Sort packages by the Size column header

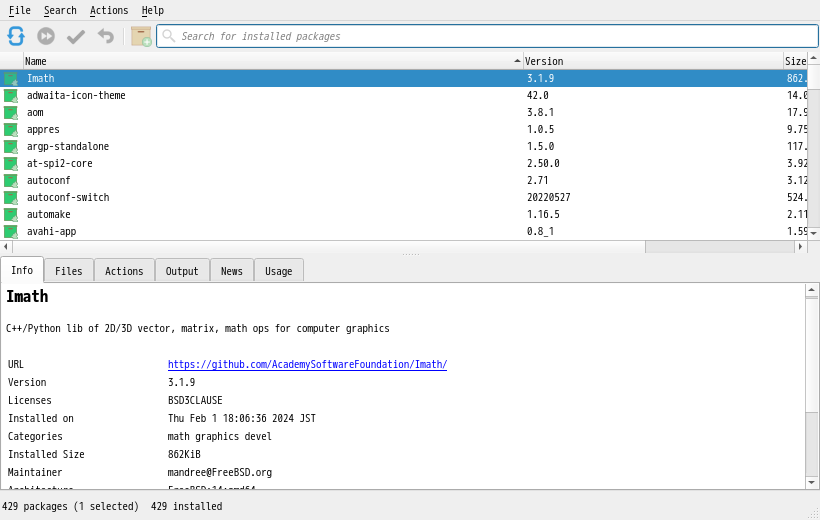[x=795, y=61]
